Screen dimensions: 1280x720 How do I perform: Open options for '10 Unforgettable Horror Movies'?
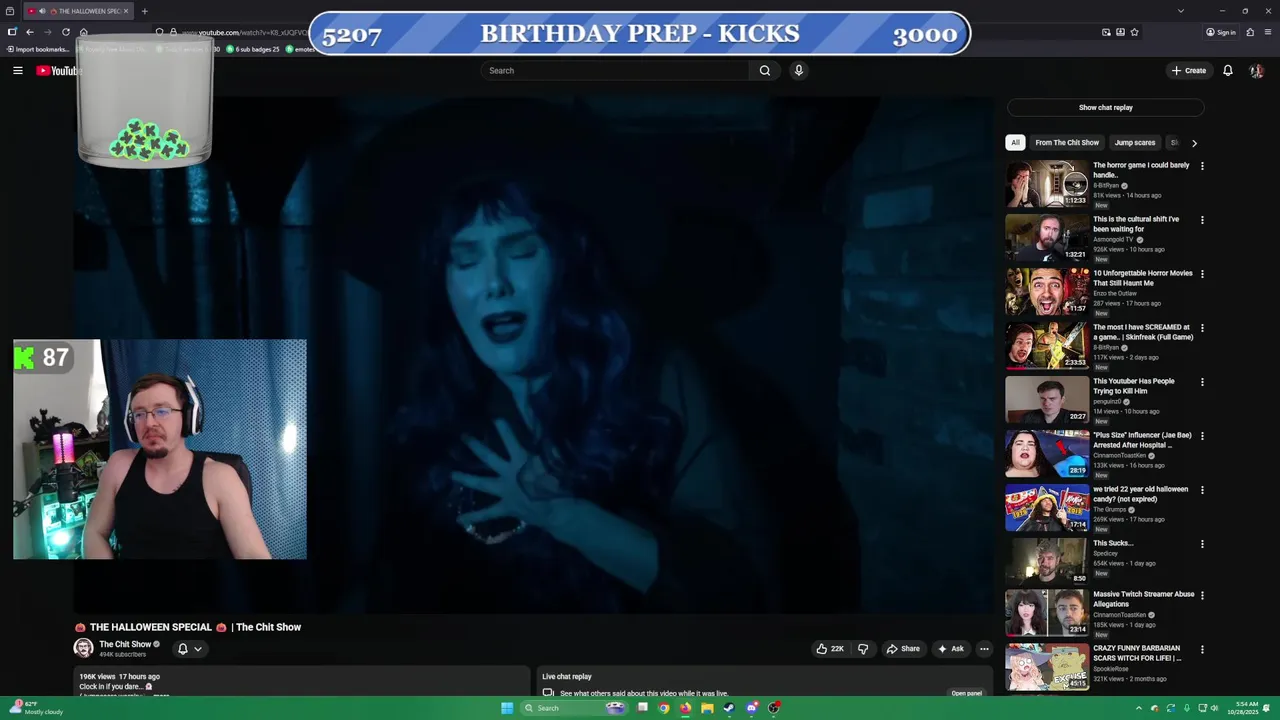point(1202,274)
